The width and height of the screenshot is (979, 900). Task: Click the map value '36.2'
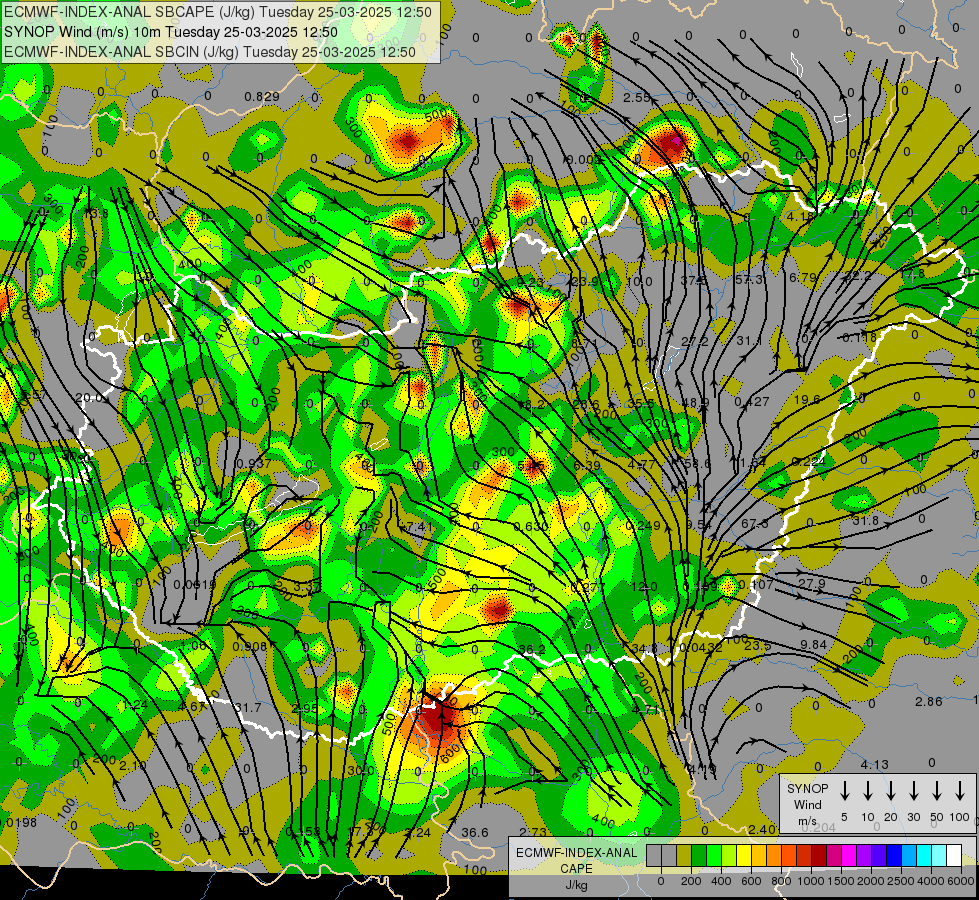pyautogui.click(x=532, y=650)
